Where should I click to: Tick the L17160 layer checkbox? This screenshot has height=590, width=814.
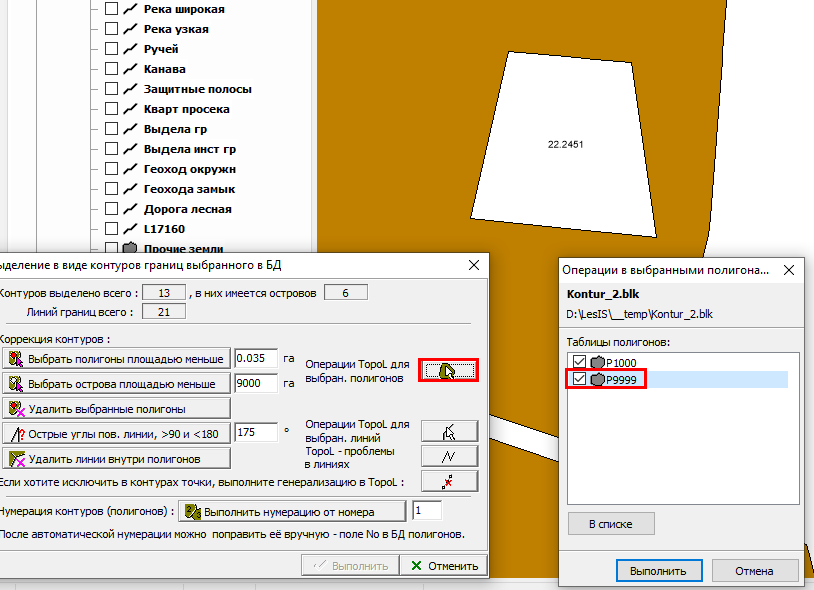pyautogui.click(x=111, y=228)
